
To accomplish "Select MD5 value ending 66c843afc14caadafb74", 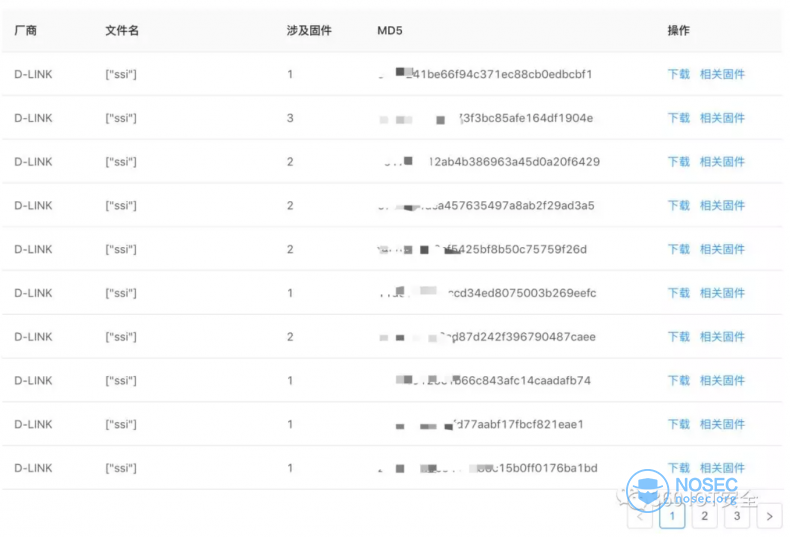I will tap(493, 380).
